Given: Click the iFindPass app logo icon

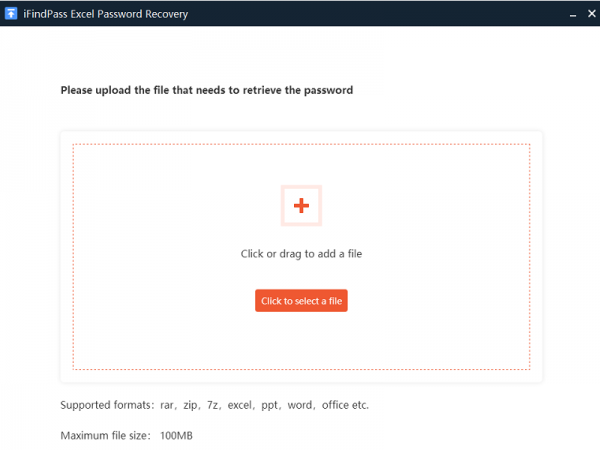Looking at the screenshot, I should pos(11,13).
